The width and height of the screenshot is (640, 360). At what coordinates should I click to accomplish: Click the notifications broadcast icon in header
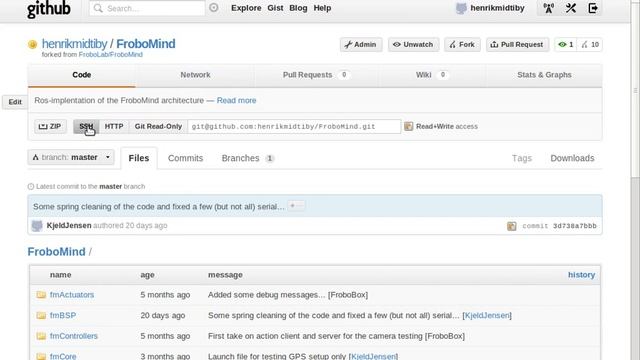click(549, 8)
